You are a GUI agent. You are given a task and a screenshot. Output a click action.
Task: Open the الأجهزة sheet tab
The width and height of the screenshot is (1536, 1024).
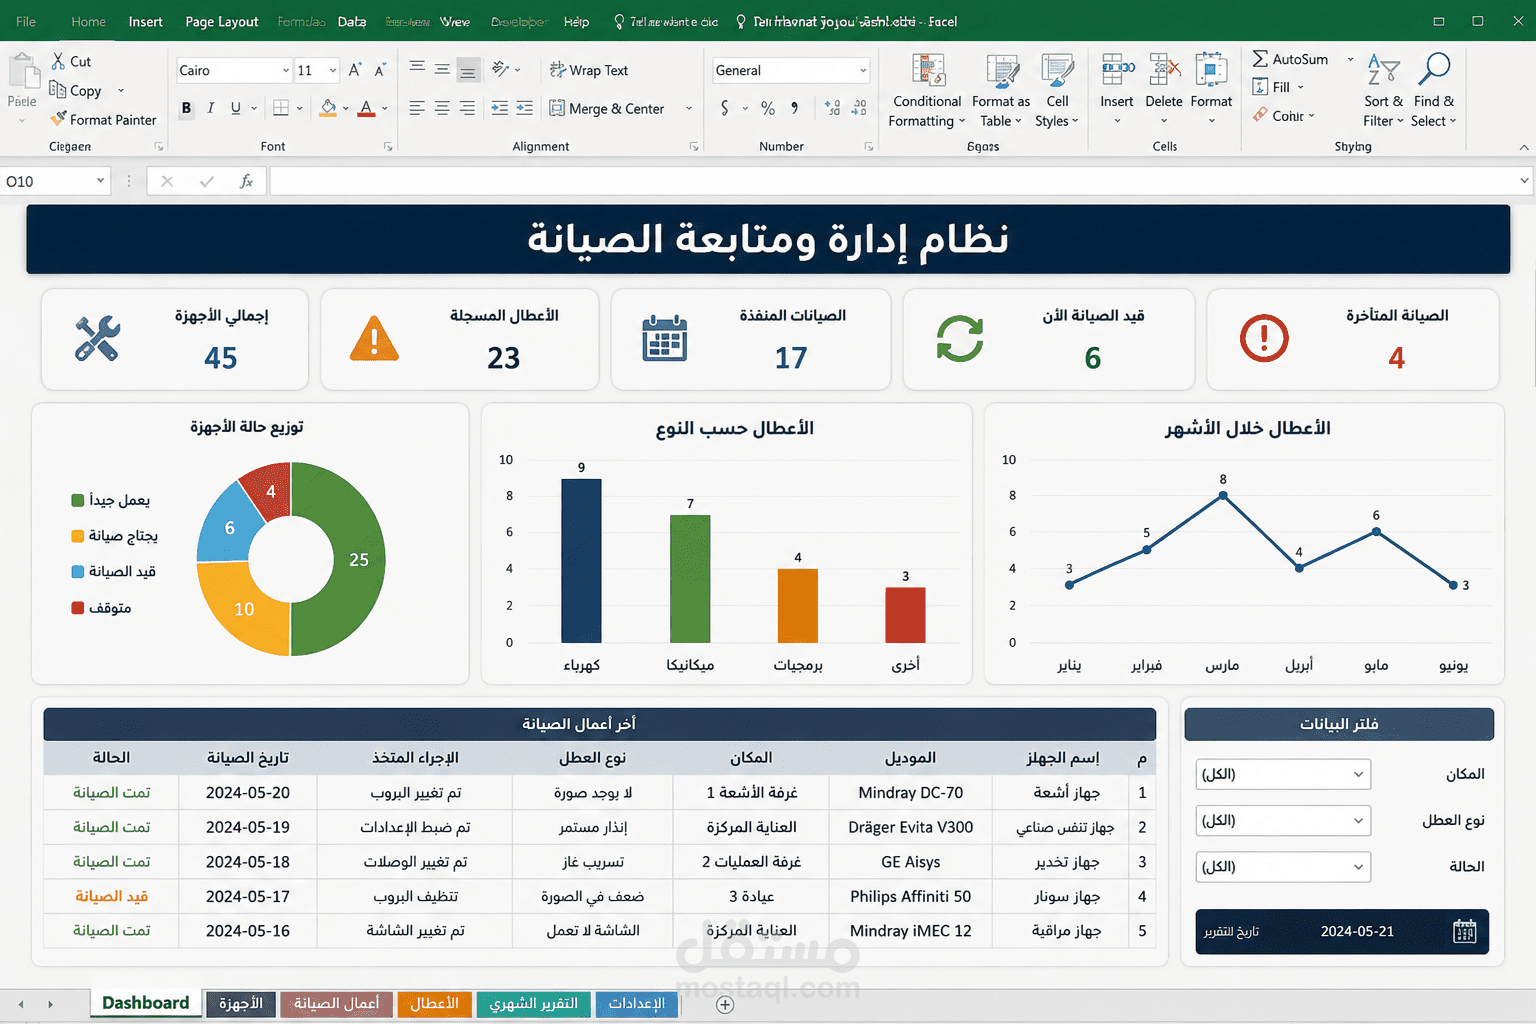[x=241, y=1003]
